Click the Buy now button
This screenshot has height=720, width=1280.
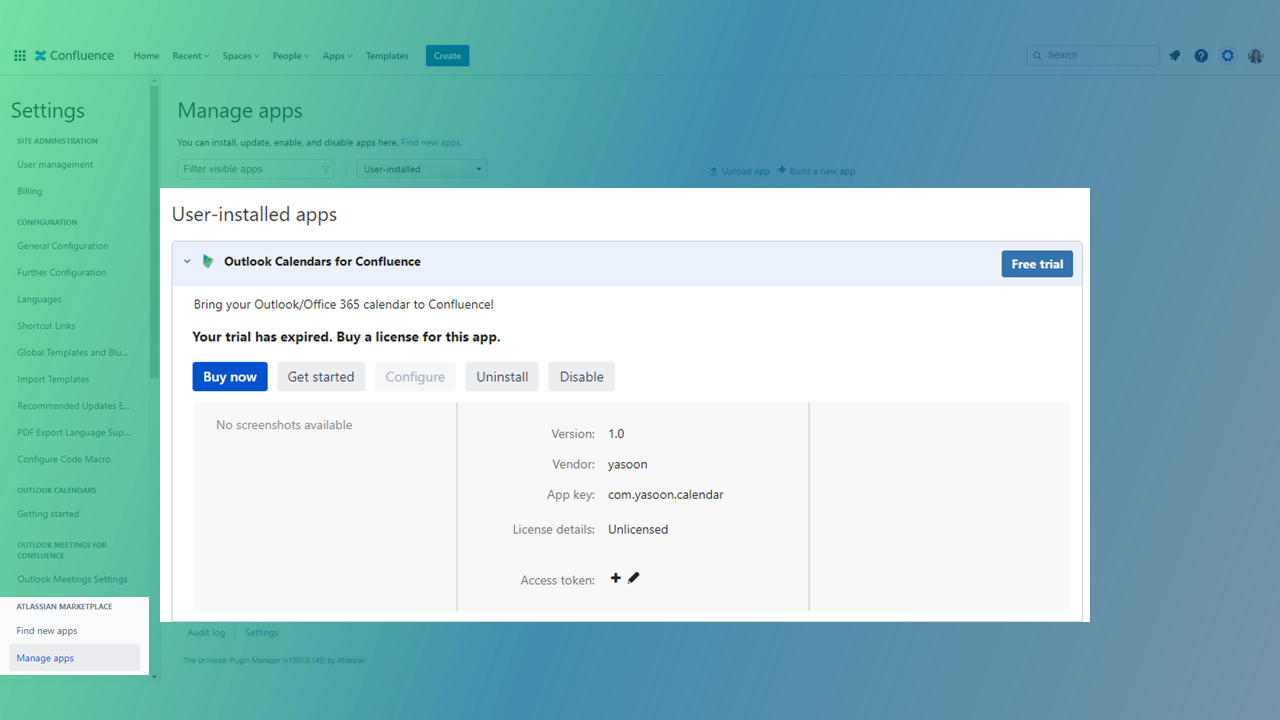(x=229, y=376)
